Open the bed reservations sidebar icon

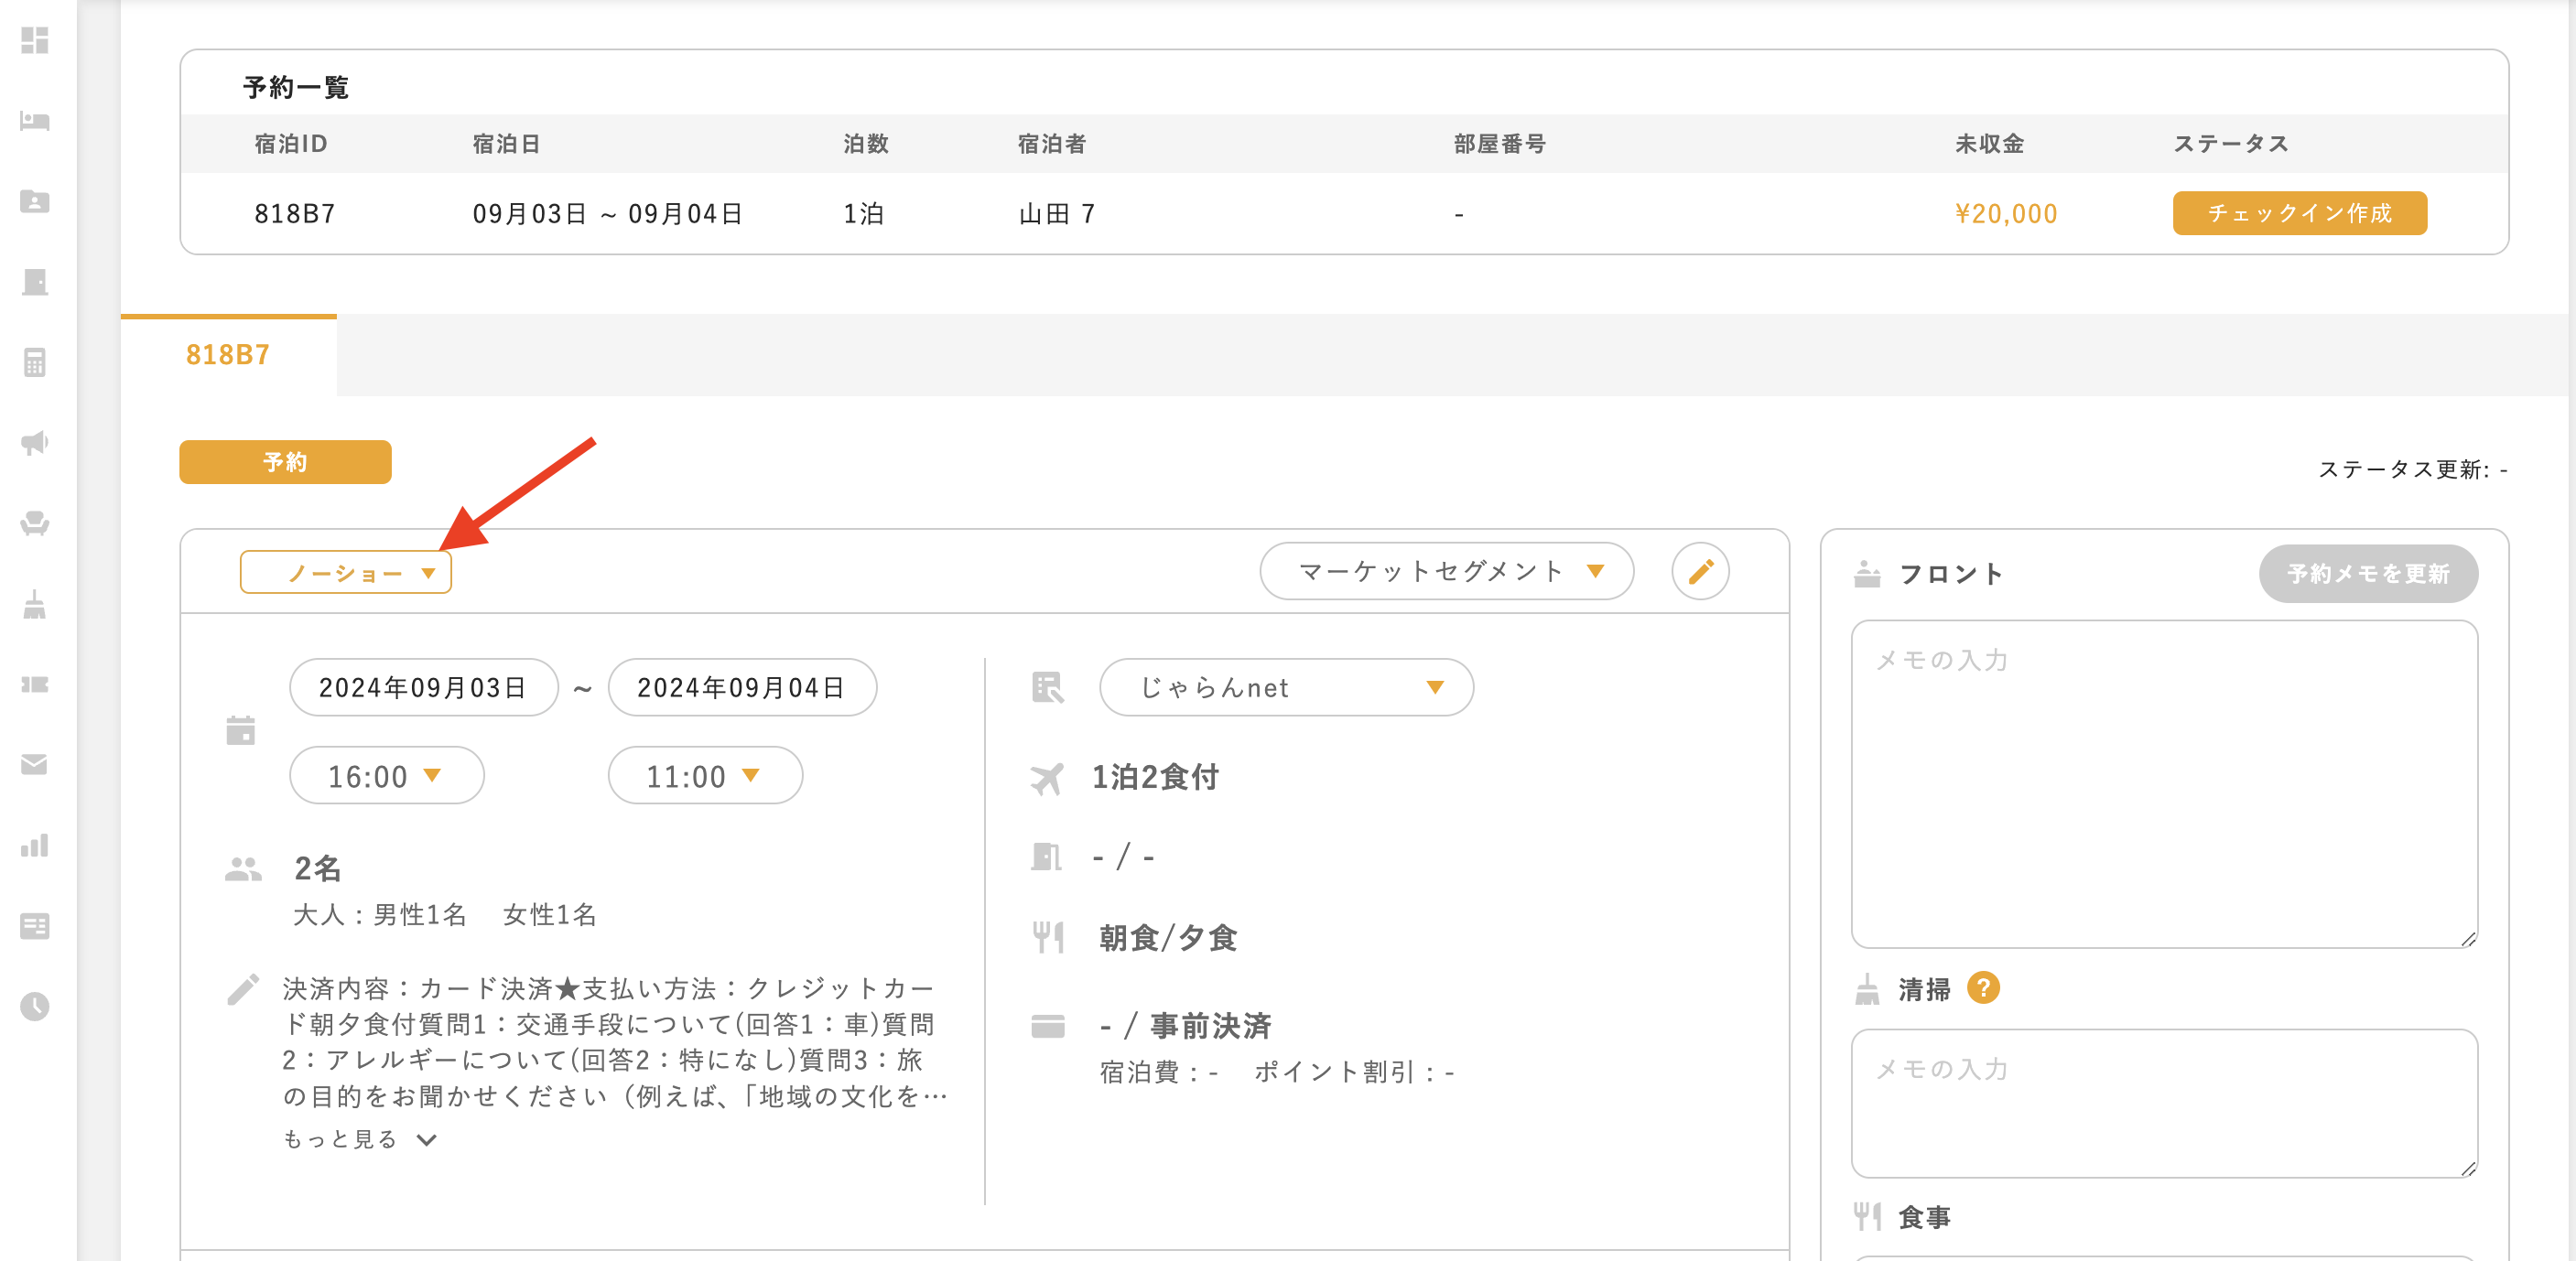35,121
